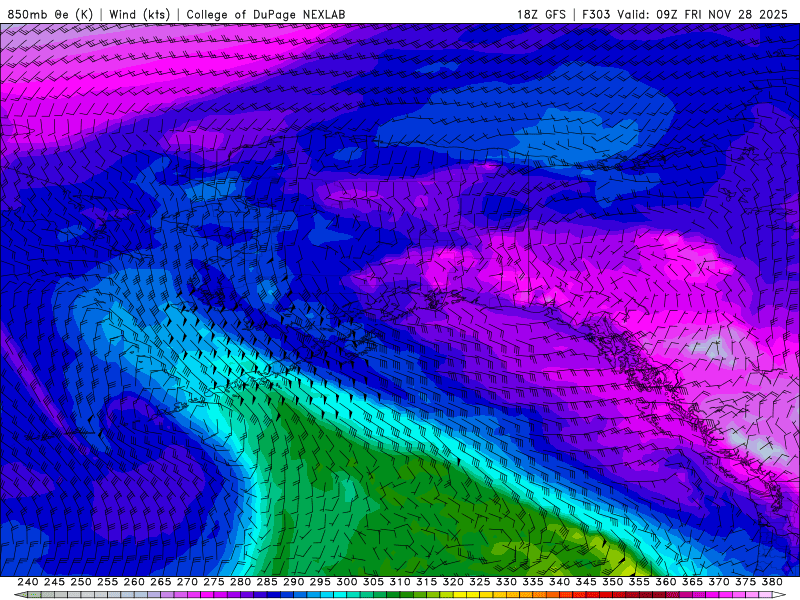Click the 305 value on color scale
The width and height of the screenshot is (800, 600).
click(373, 582)
